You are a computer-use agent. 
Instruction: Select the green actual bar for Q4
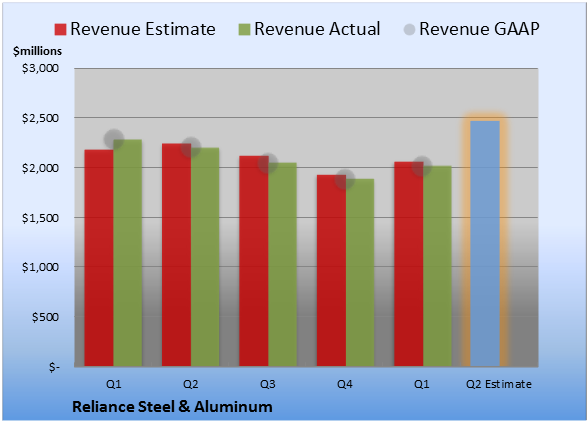pos(360,273)
